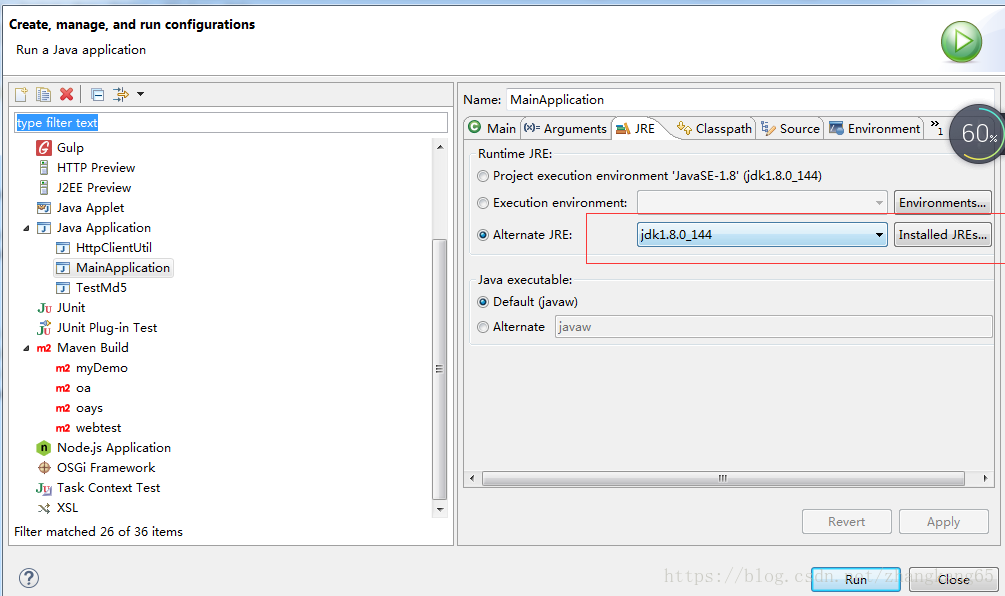
Task: Click myDemo m2 icon
Action: click(63, 368)
